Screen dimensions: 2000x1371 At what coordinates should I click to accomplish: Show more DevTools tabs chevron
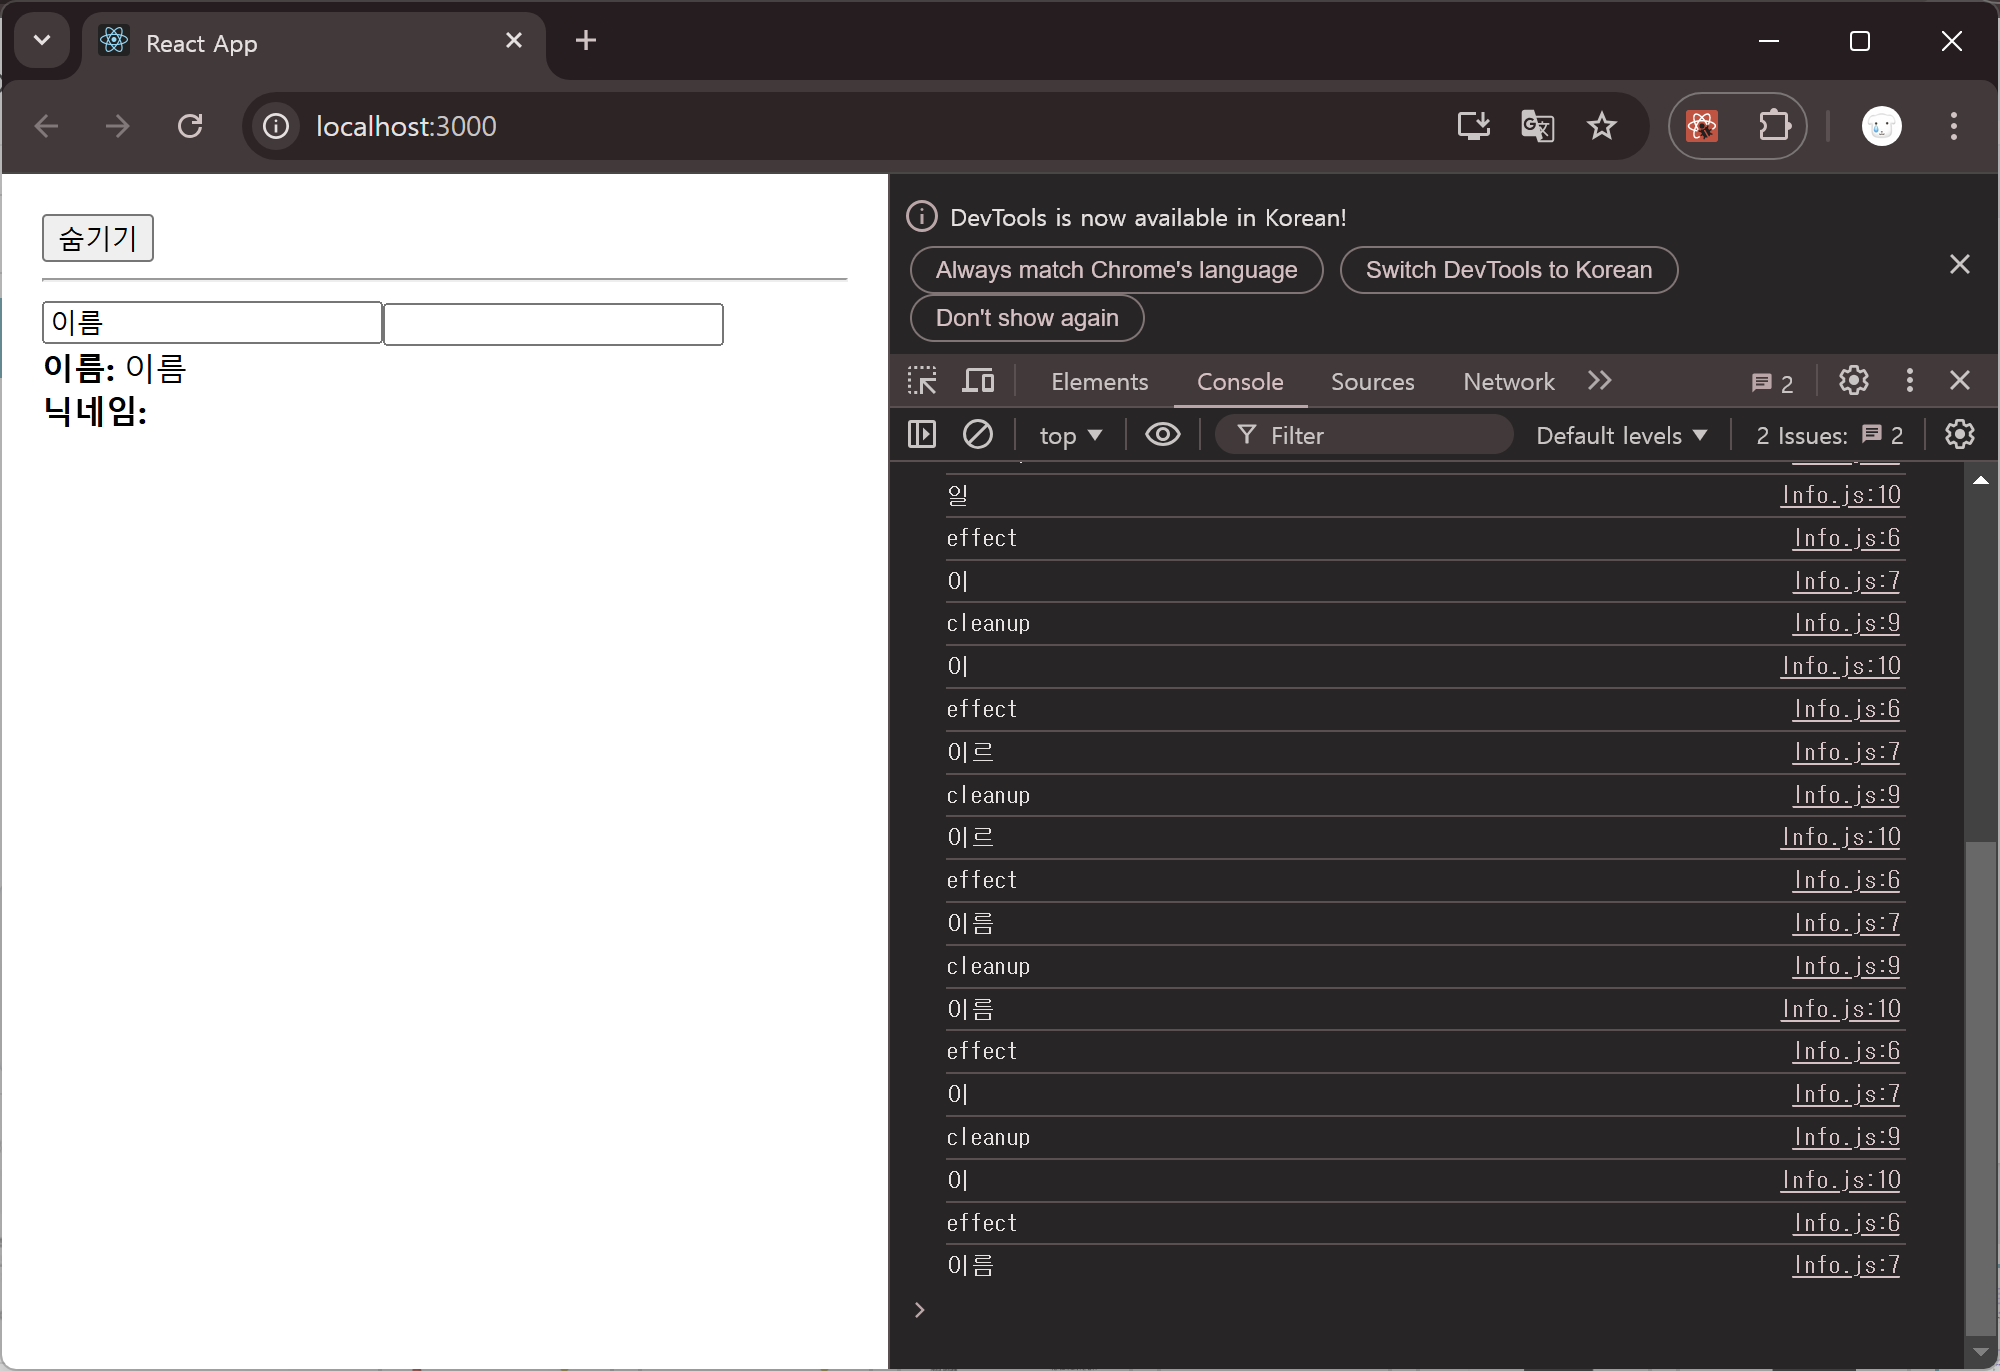click(1600, 381)
